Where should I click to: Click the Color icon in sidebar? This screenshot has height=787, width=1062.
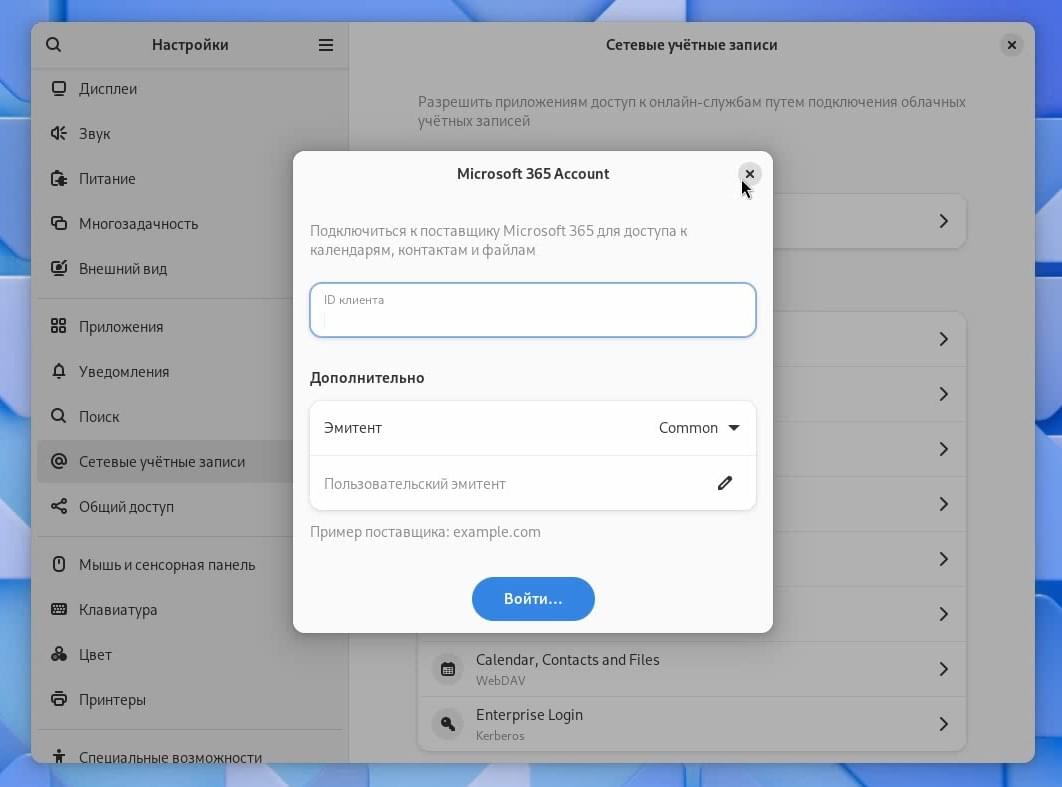tap(59, 654)
